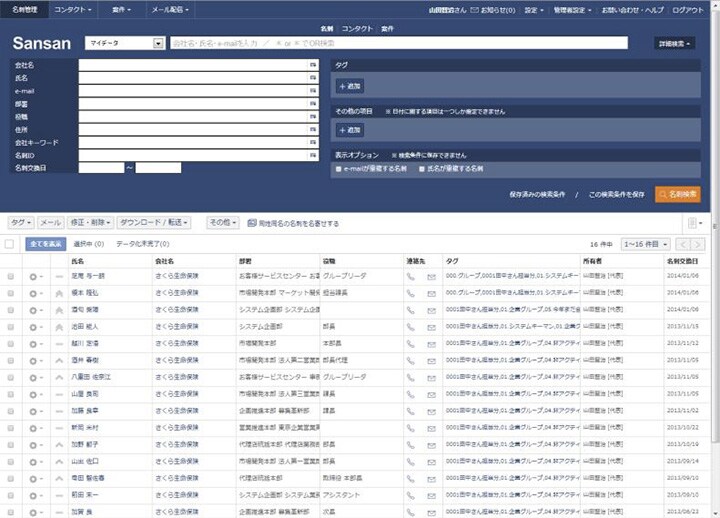Check the 氏名が重複する名刺 option
This screenshot has width=720, height=518.
pos(422,169)
